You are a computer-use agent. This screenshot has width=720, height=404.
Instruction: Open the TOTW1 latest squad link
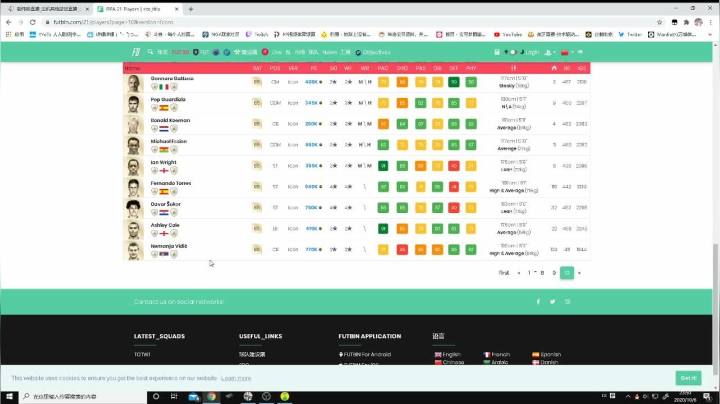pos(142,354)
